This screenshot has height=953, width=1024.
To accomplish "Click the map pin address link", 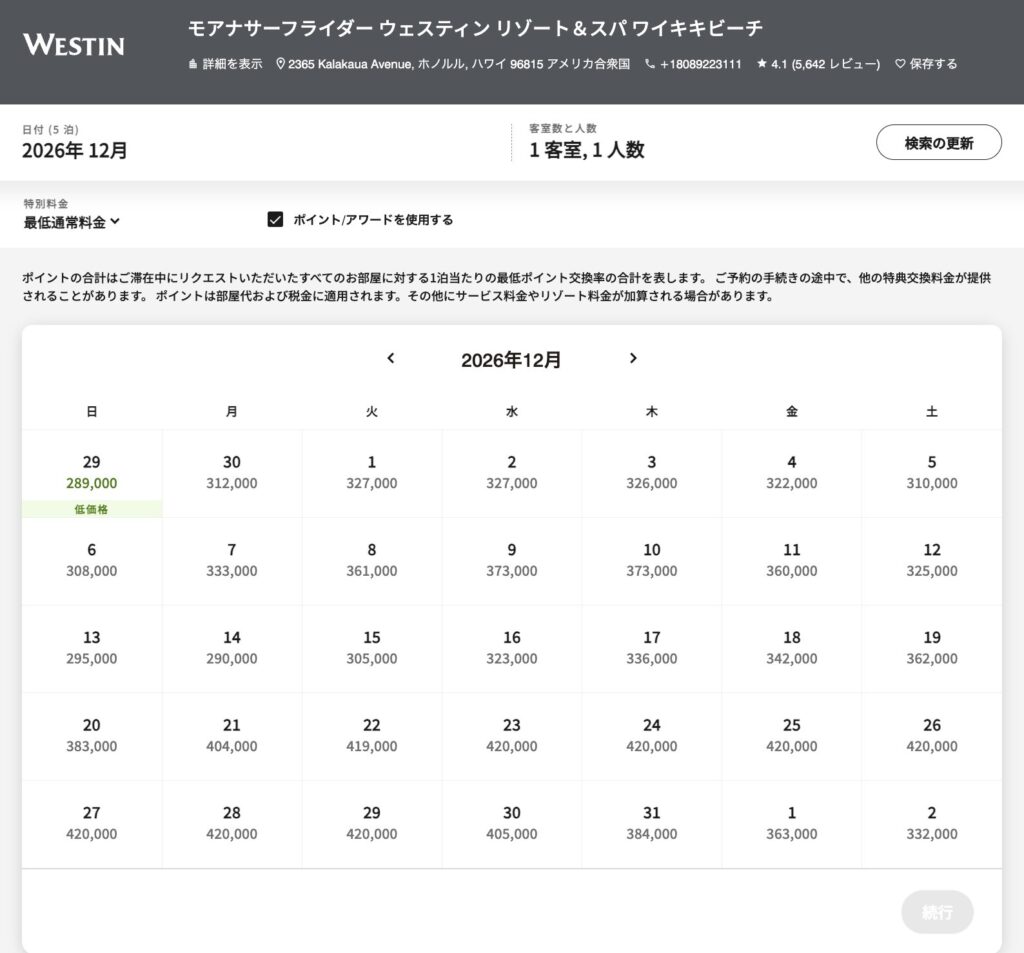I will click(453, 64).
